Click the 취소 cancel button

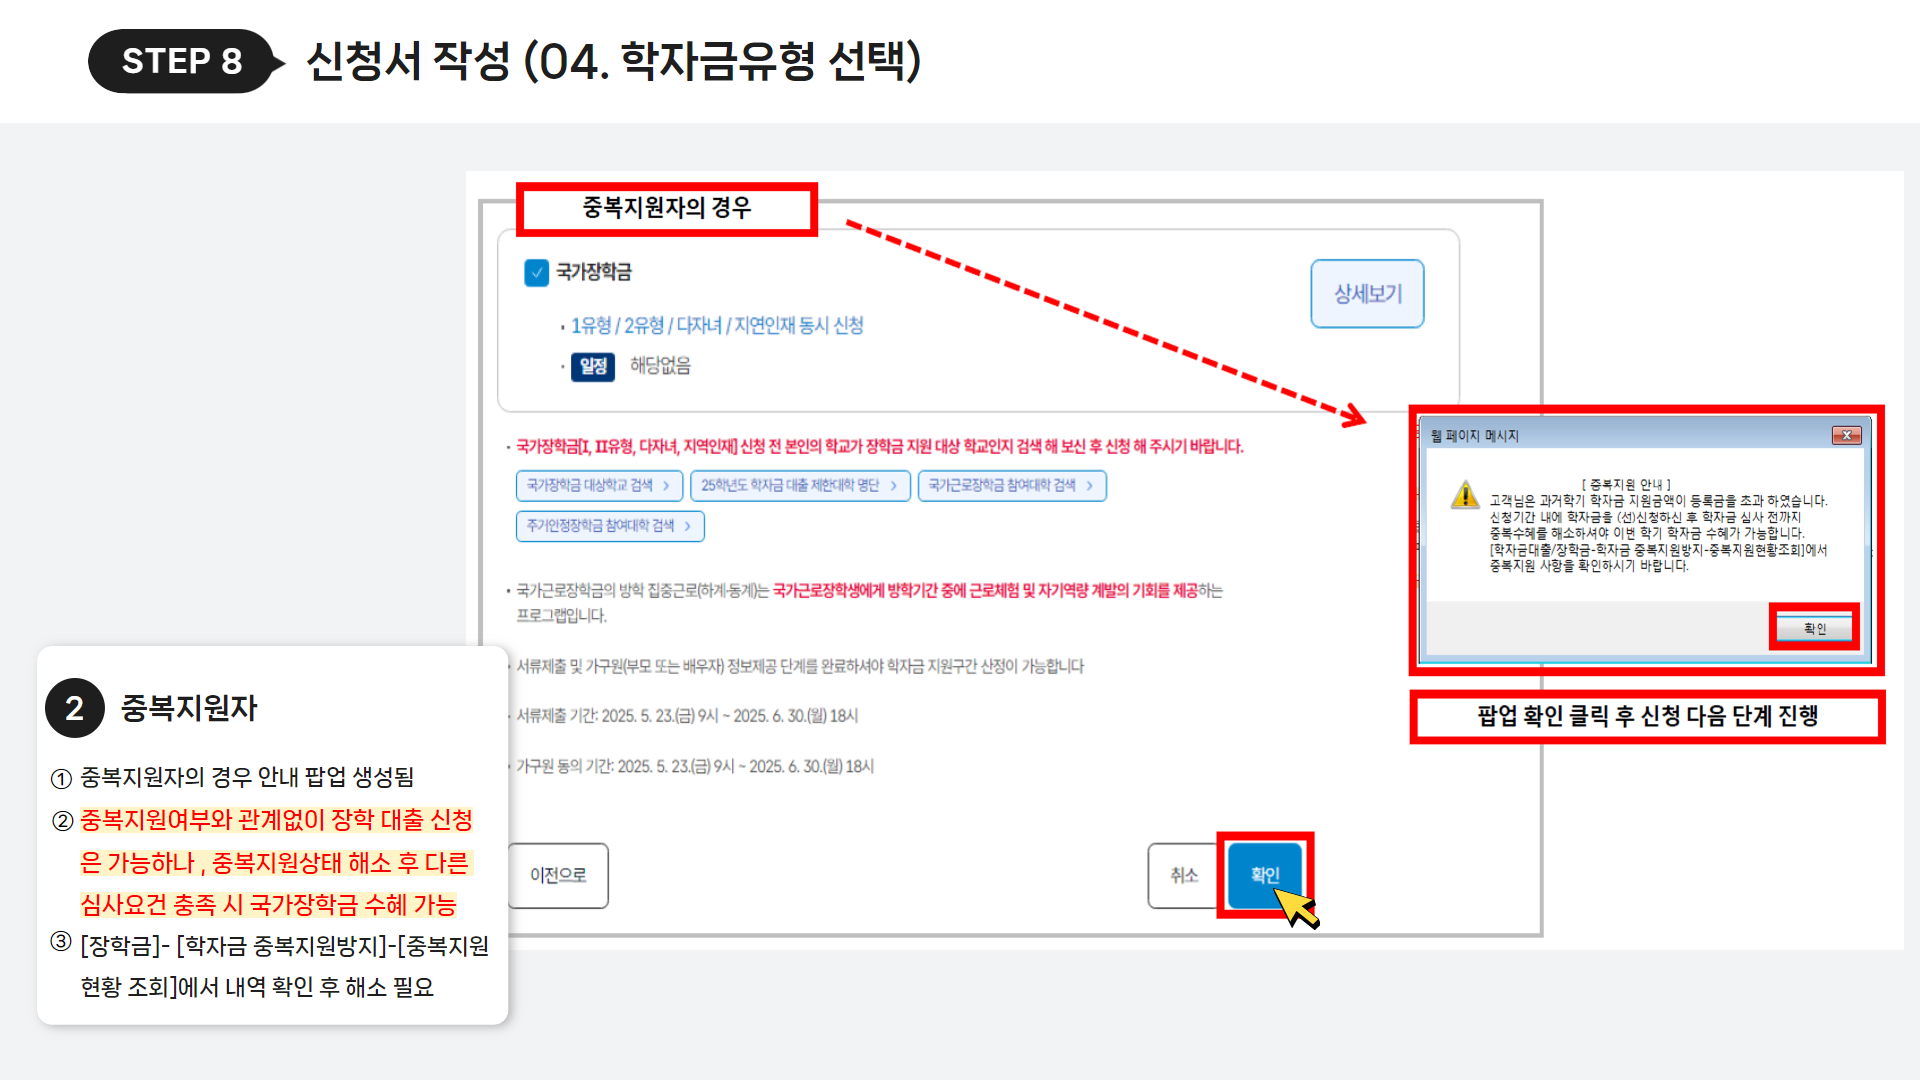pos(1184,875)
